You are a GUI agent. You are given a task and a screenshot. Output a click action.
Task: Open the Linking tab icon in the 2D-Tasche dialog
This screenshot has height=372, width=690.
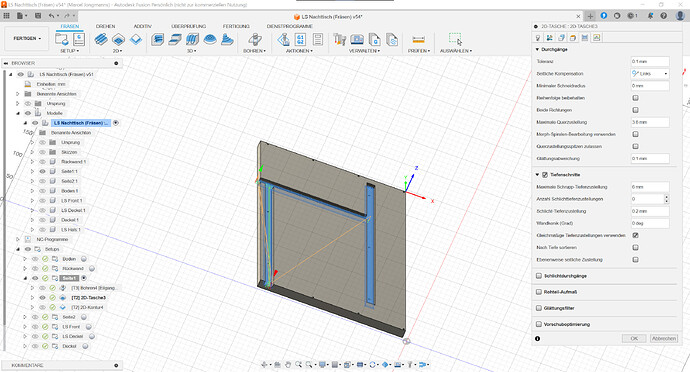click(x=596, y=38)
